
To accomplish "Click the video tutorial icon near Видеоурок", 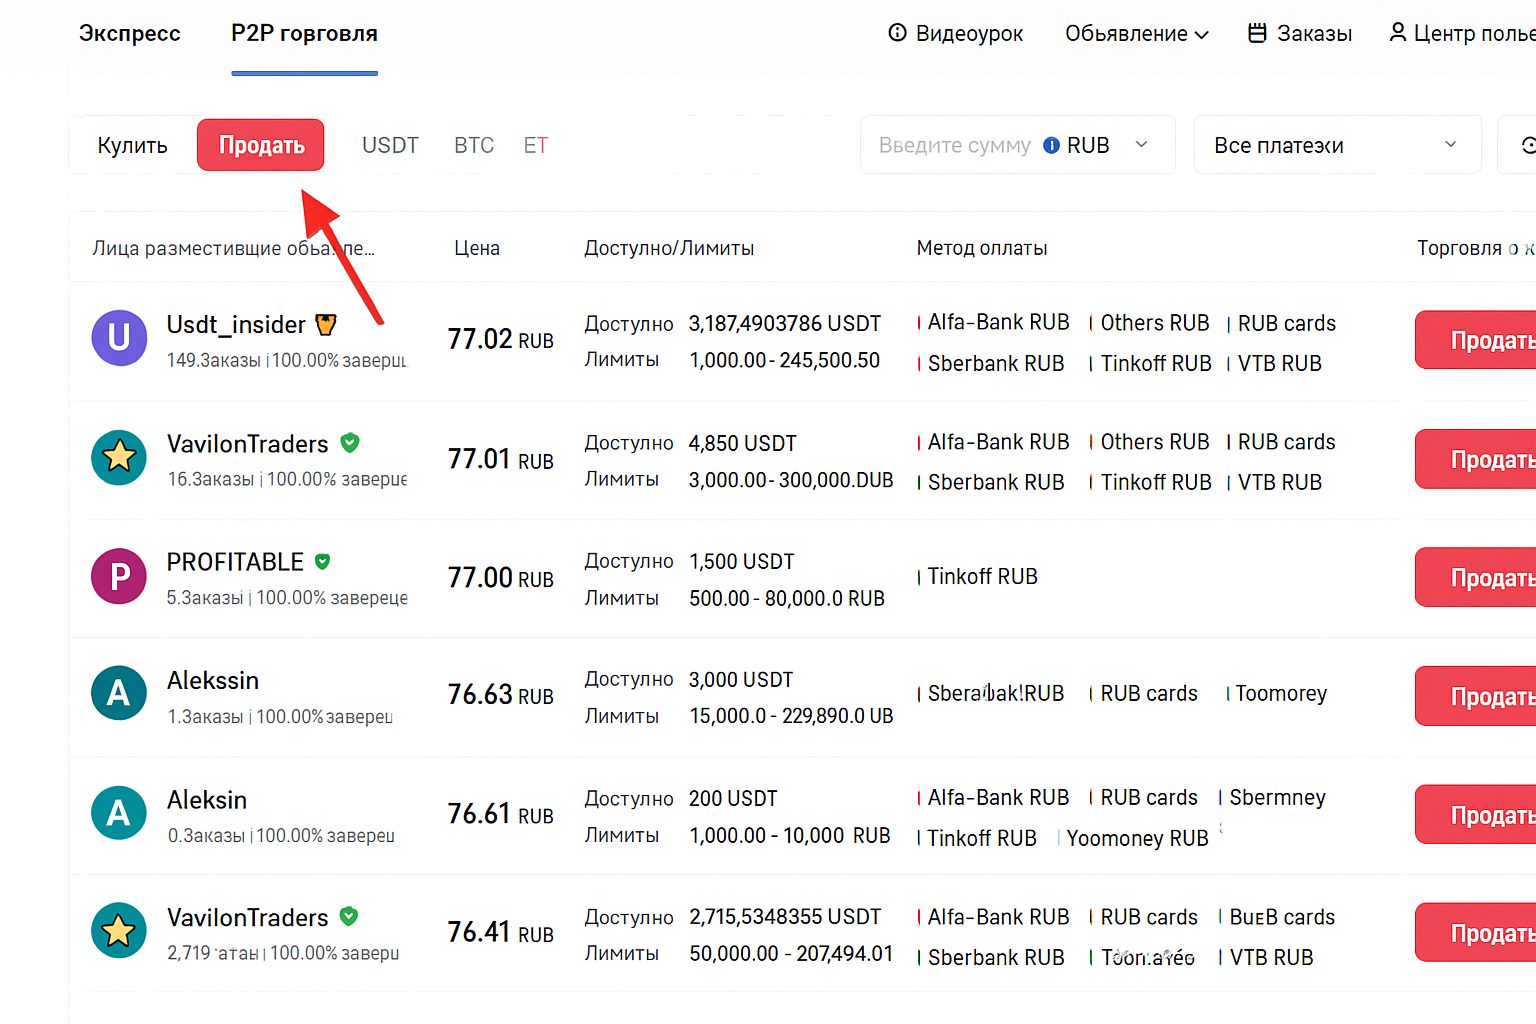I will tap(897, 33).
